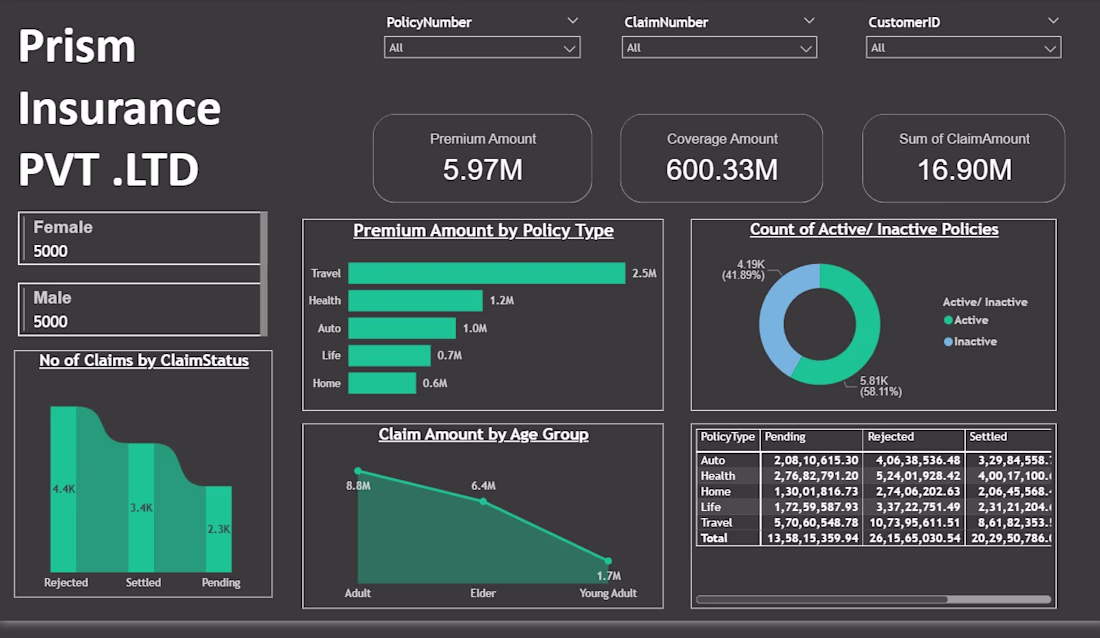This screenshot has width=1100, height=638.
Task: Click the 41.89% Inactive data label
Action: coord(743,270)
